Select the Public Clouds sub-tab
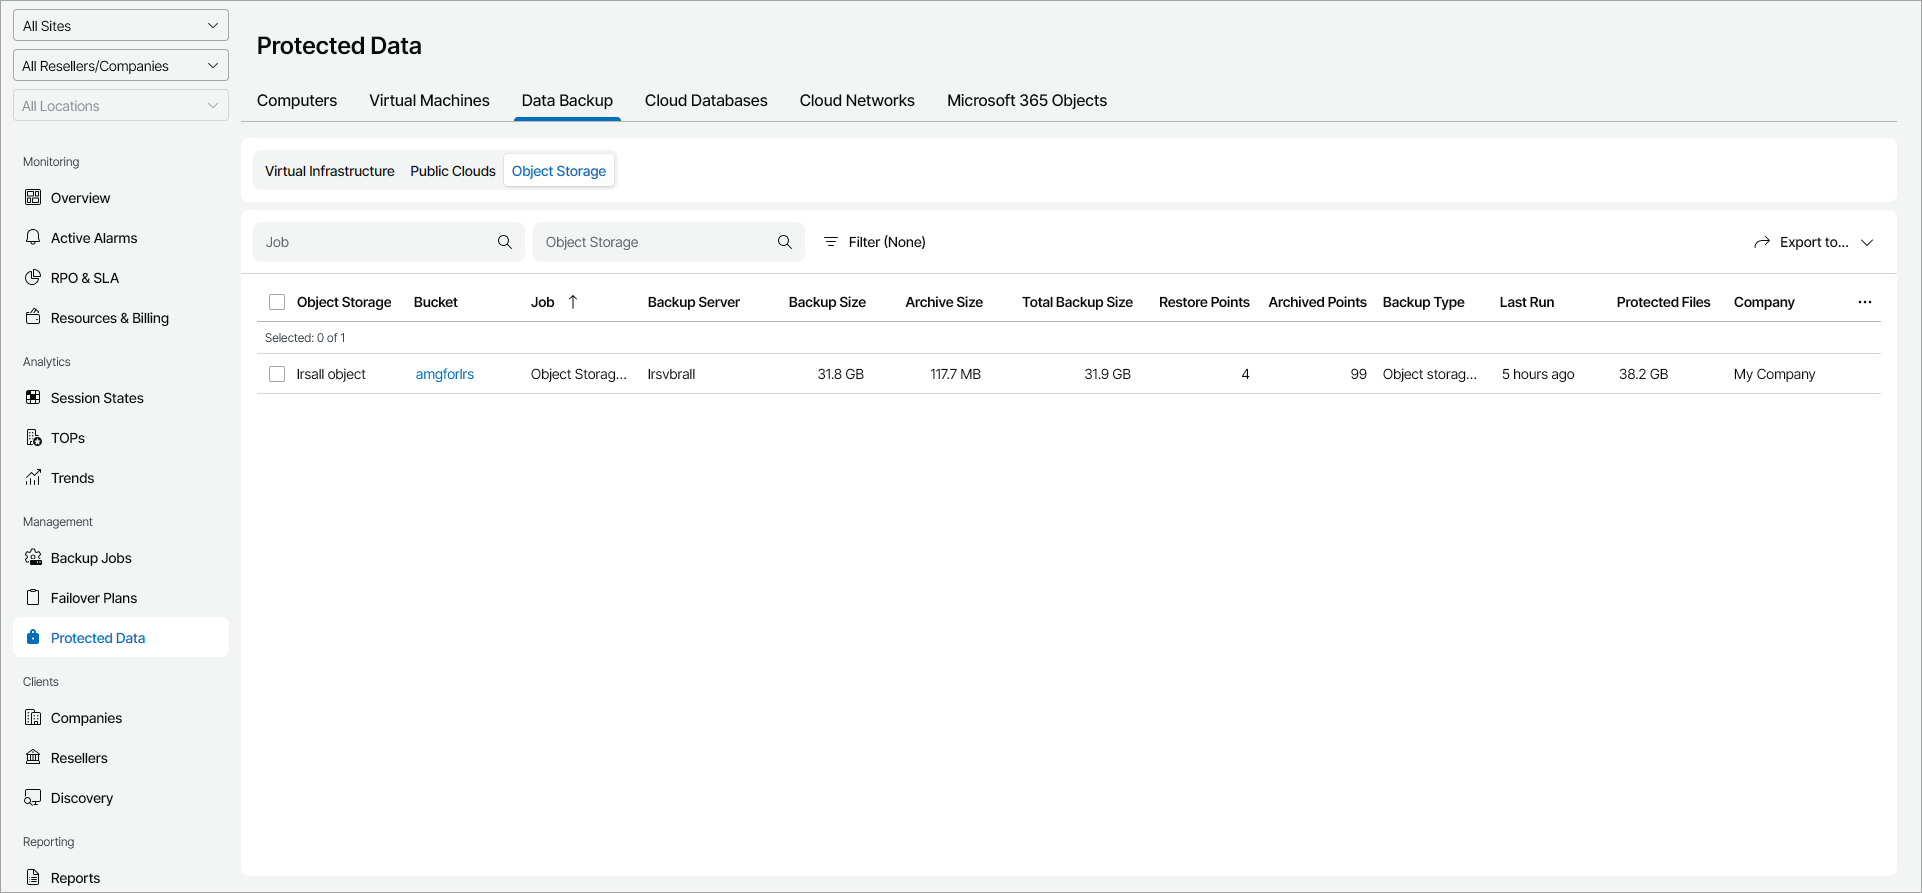 453,171
